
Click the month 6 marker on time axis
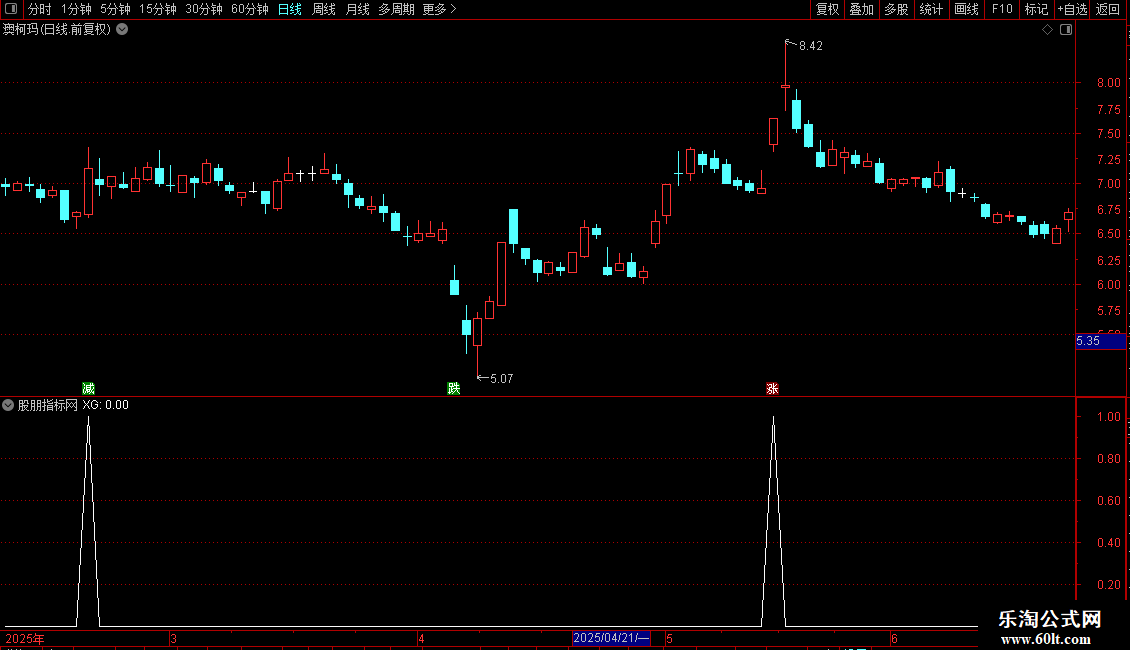pos(894,638)
